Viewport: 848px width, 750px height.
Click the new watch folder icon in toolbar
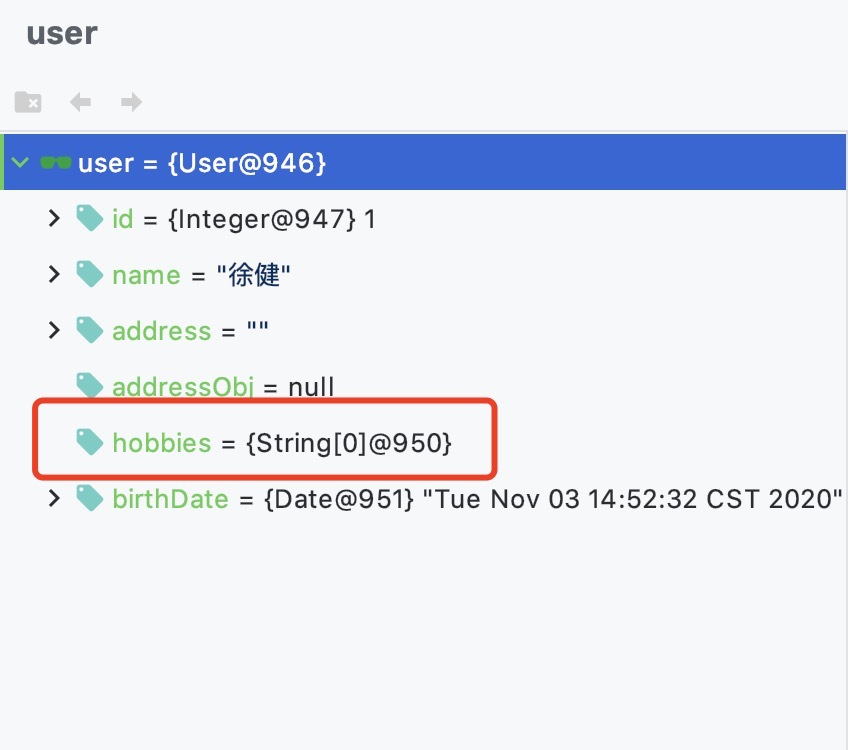click(x=27, y=101)
